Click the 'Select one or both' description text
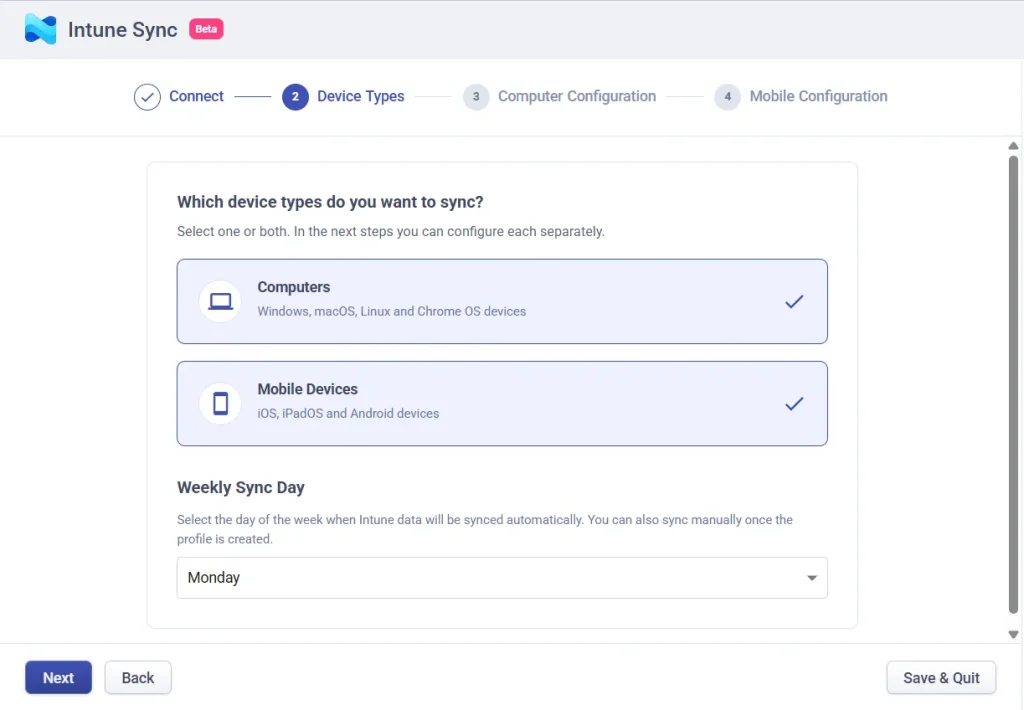 pyautogui.click(x=391, y=231)
